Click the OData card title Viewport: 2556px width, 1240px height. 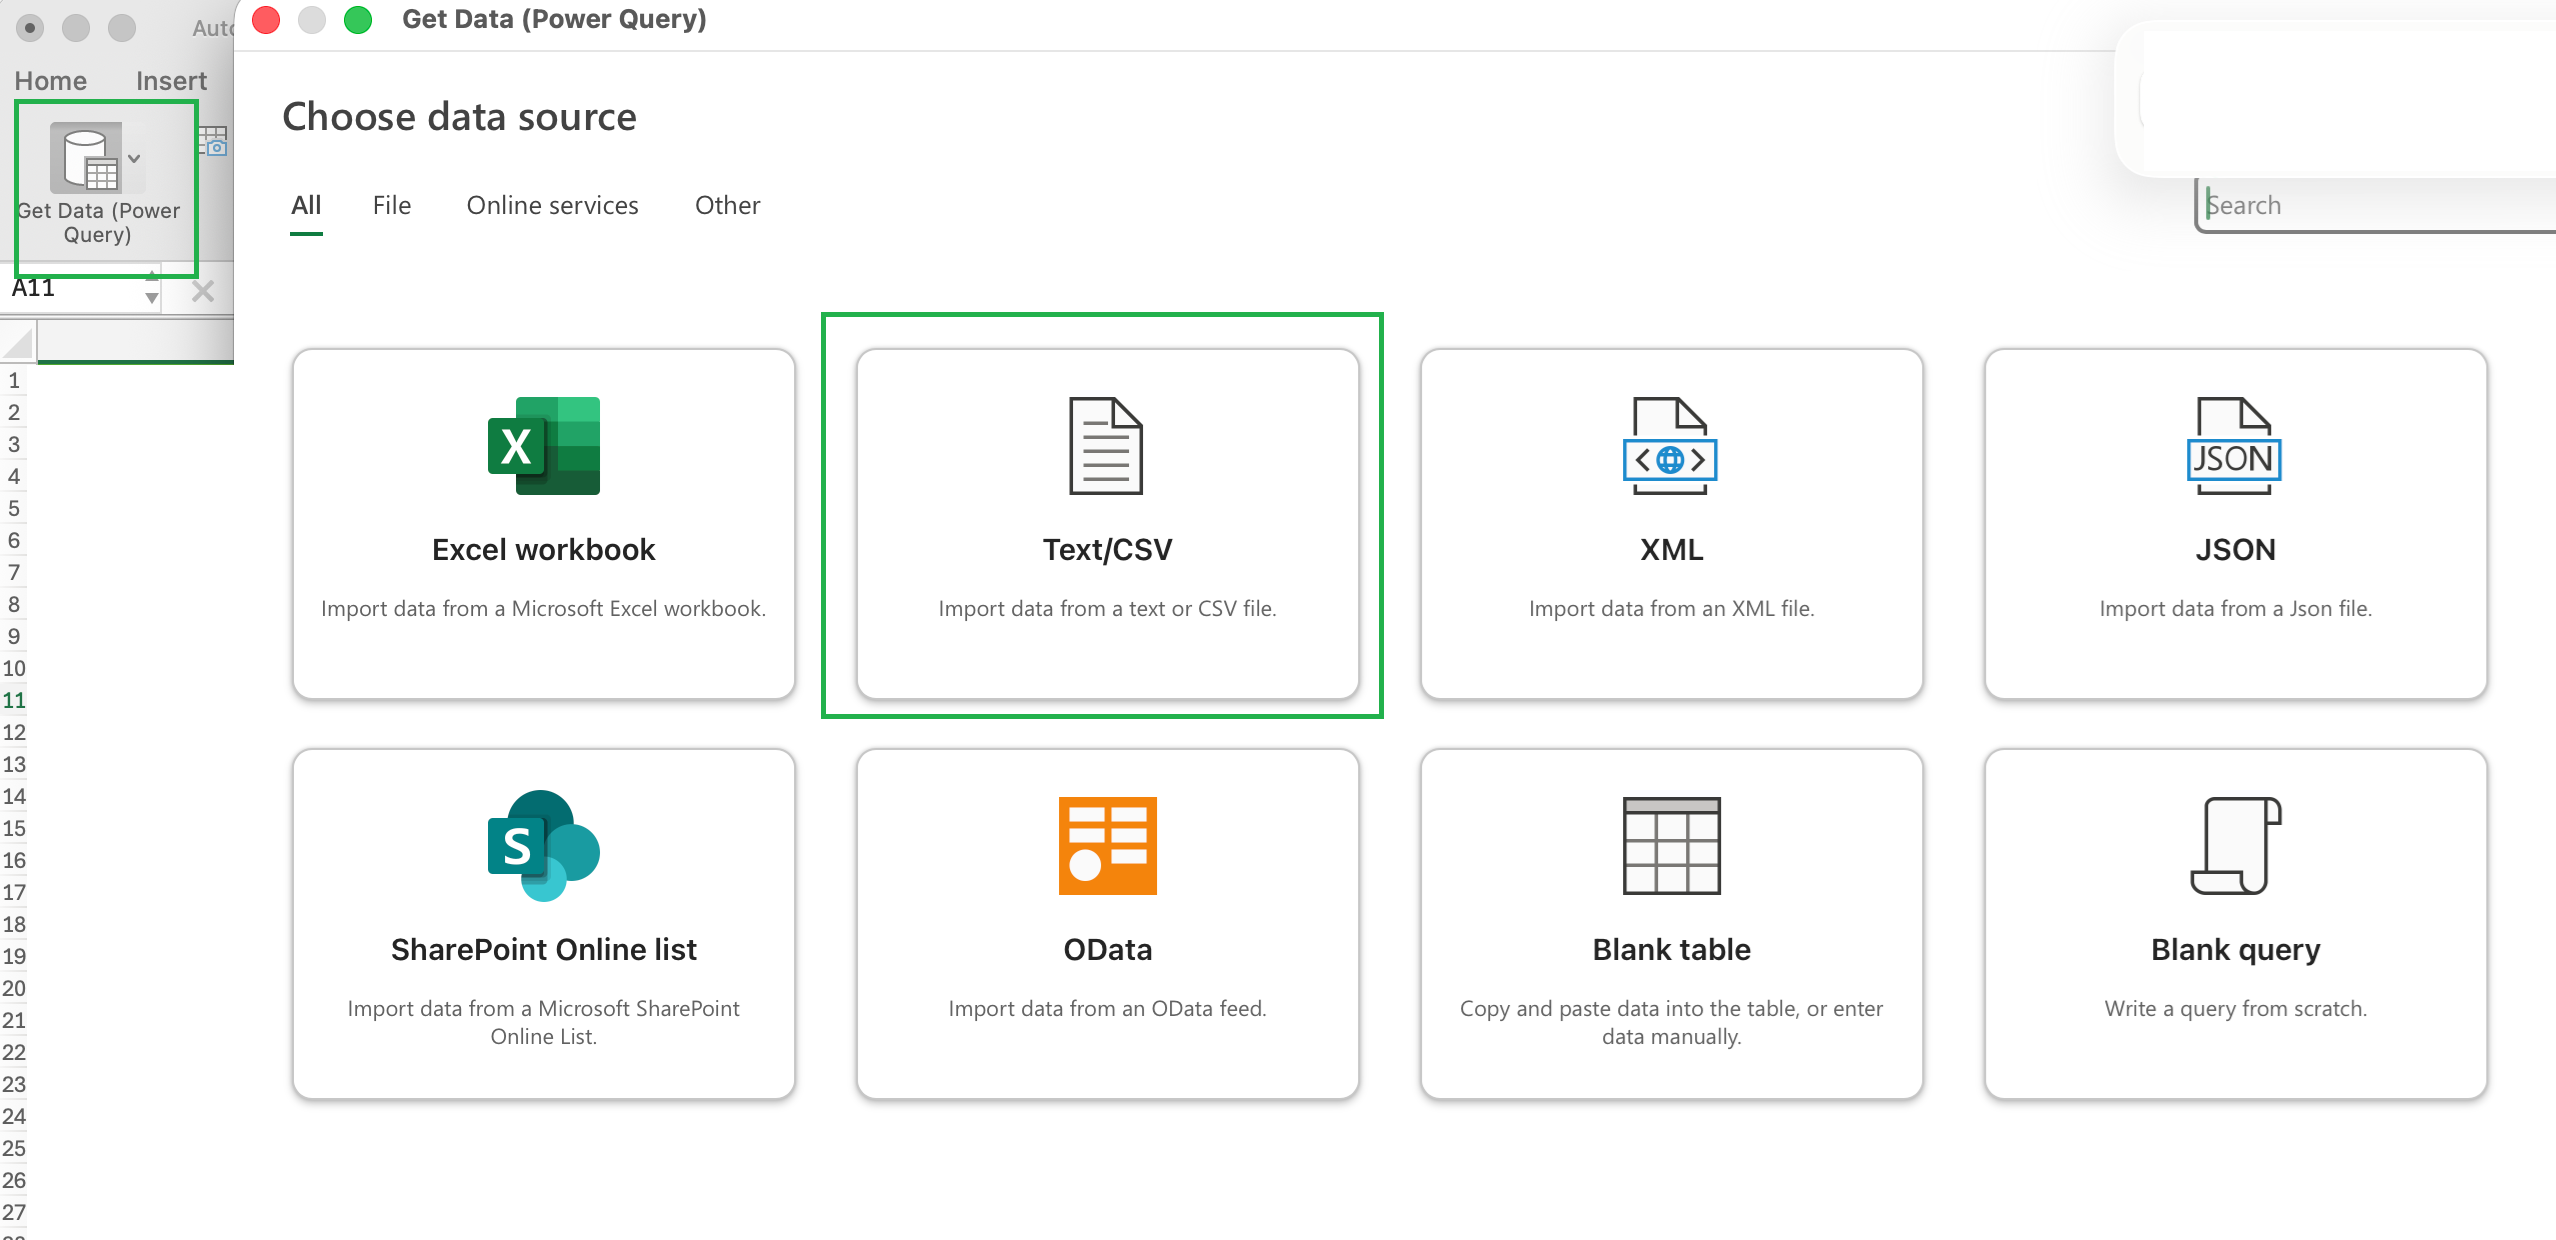pyautogui.click(x=1107, y=950)
